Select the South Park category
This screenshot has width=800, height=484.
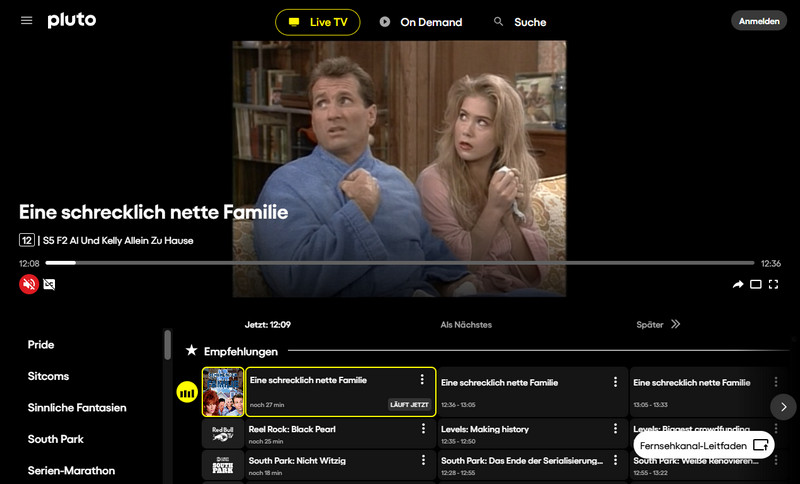pyautogui.click(x=56, y=439)
